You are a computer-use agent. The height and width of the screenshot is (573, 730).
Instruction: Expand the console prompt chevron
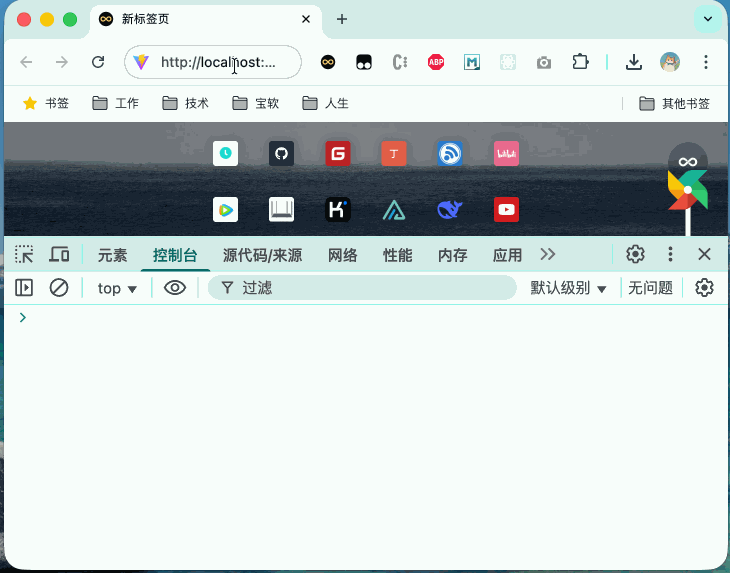(x=22, y=317)
